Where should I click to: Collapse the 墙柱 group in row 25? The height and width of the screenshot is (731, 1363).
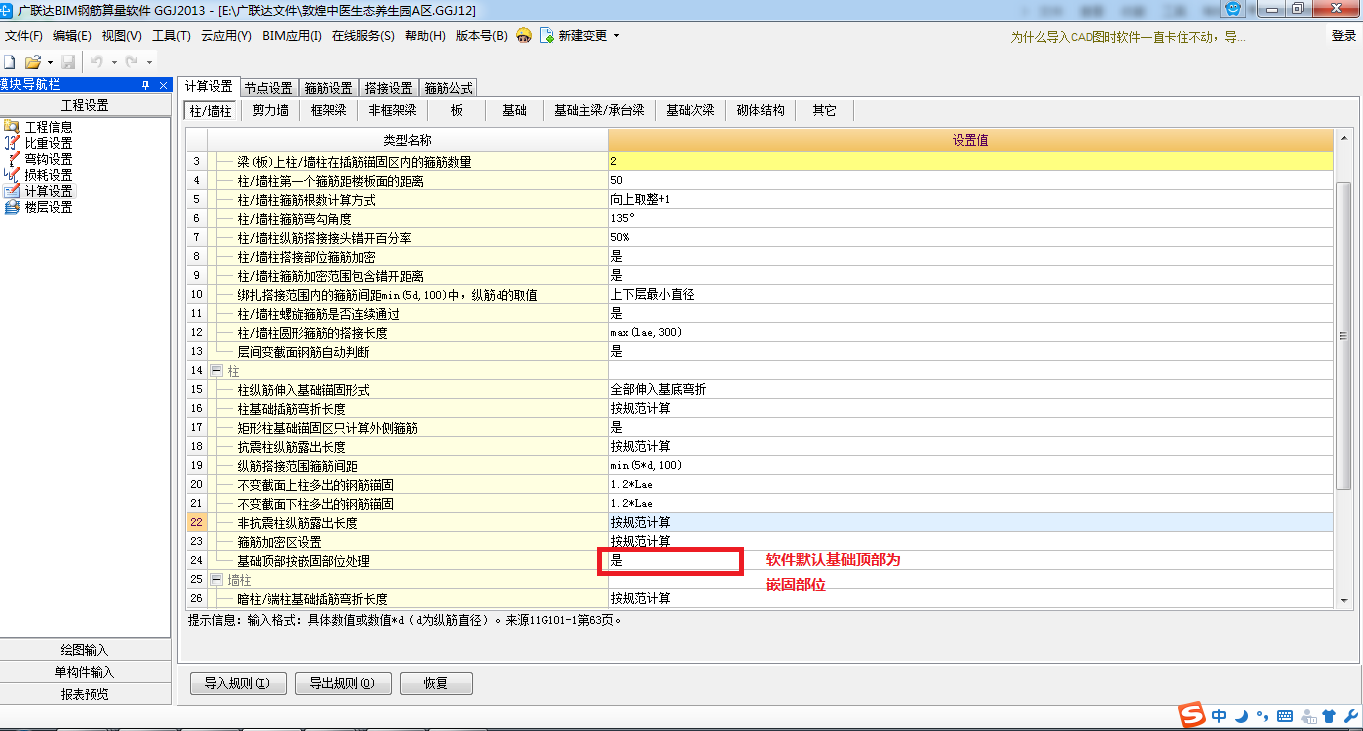pyautogui.click(x=217, y=579)
